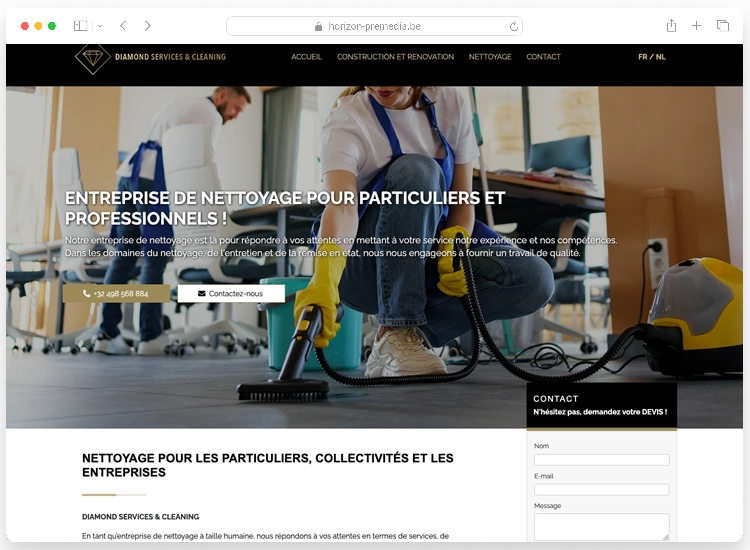Expand the sidebar options chevron
Image resolution: width=750 pixels, height=550 pixels.
pyautogui.click(x=100, y=26)
